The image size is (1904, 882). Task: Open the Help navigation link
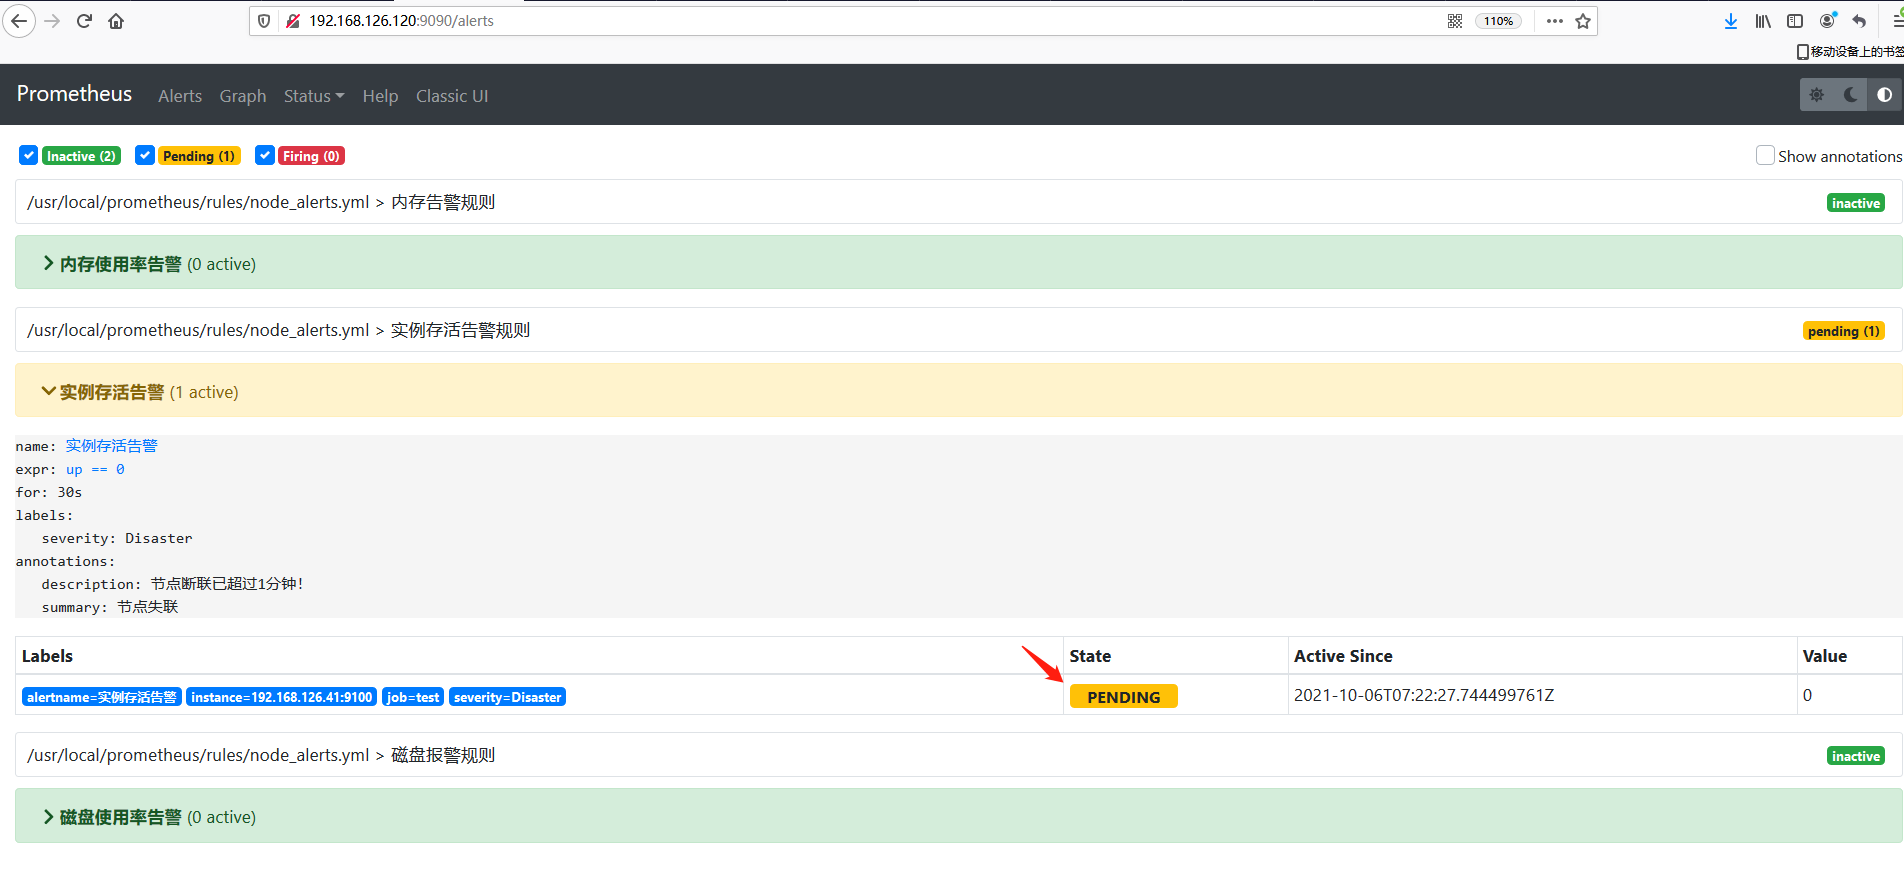pos(380,96)
